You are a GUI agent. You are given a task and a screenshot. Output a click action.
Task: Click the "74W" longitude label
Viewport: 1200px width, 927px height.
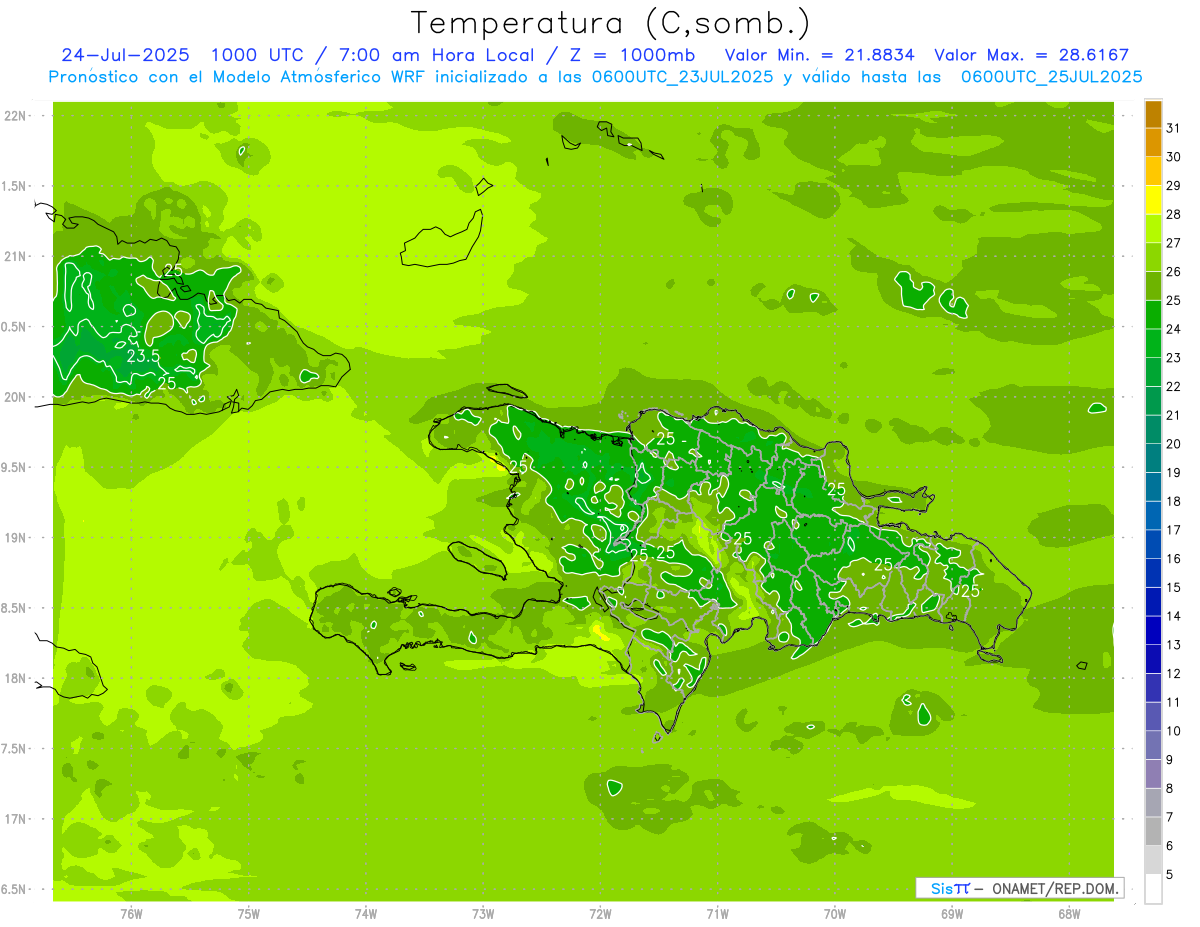366,913
